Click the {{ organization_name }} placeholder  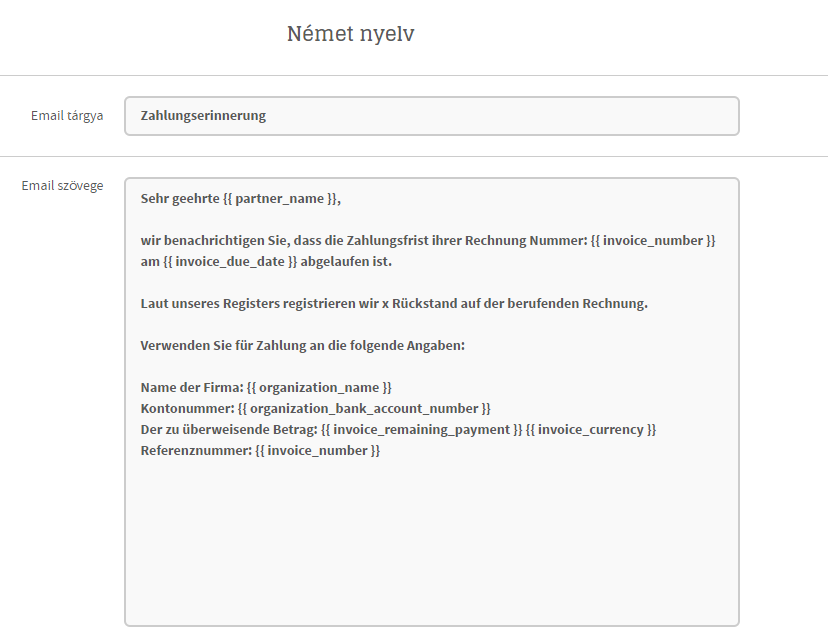click(x=319, y=388)
